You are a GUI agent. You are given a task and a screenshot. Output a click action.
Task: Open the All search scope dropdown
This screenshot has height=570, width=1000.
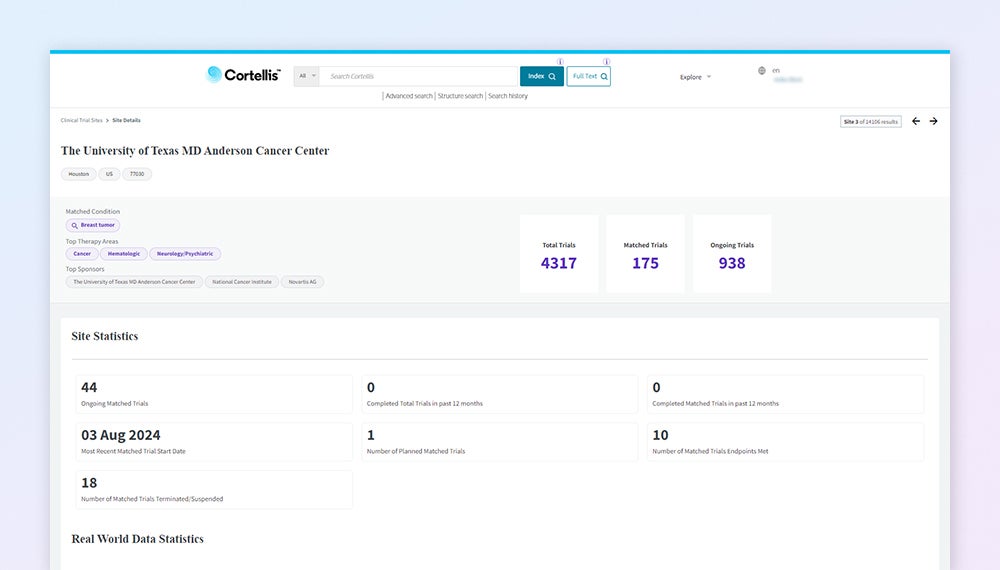[x=307, y=76]
